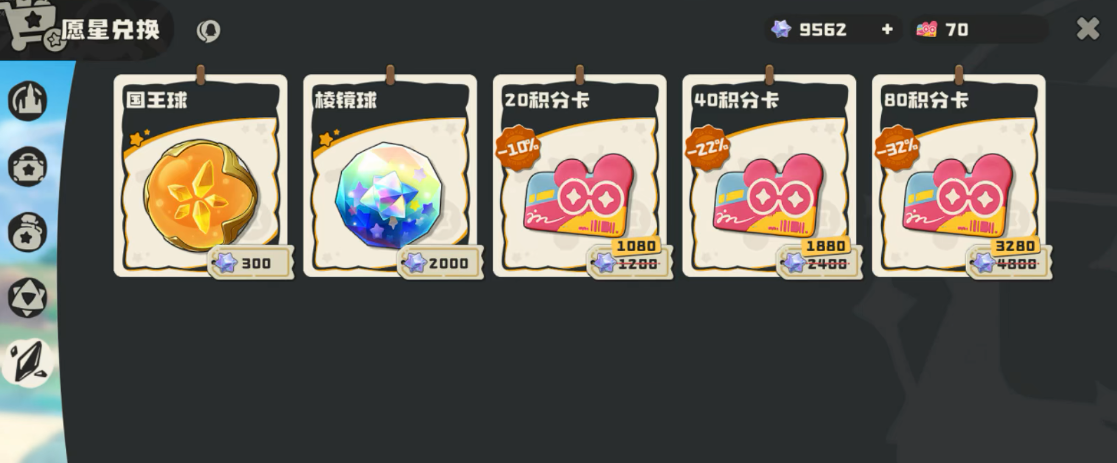This screenshot has width=1117, height=463.
Task: Open the castle category in sidebar
Action: (x=28, y=100)
